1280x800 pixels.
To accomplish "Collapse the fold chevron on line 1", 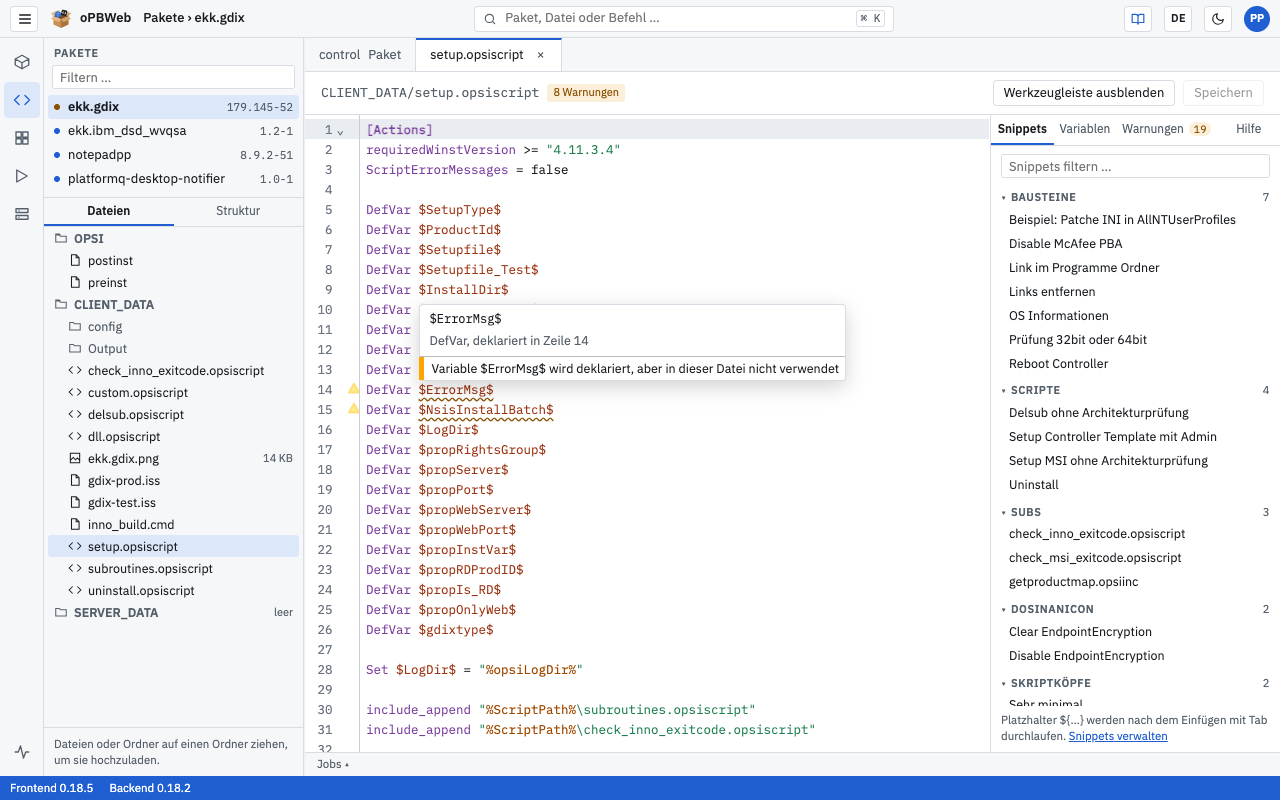I will [341, 131].
